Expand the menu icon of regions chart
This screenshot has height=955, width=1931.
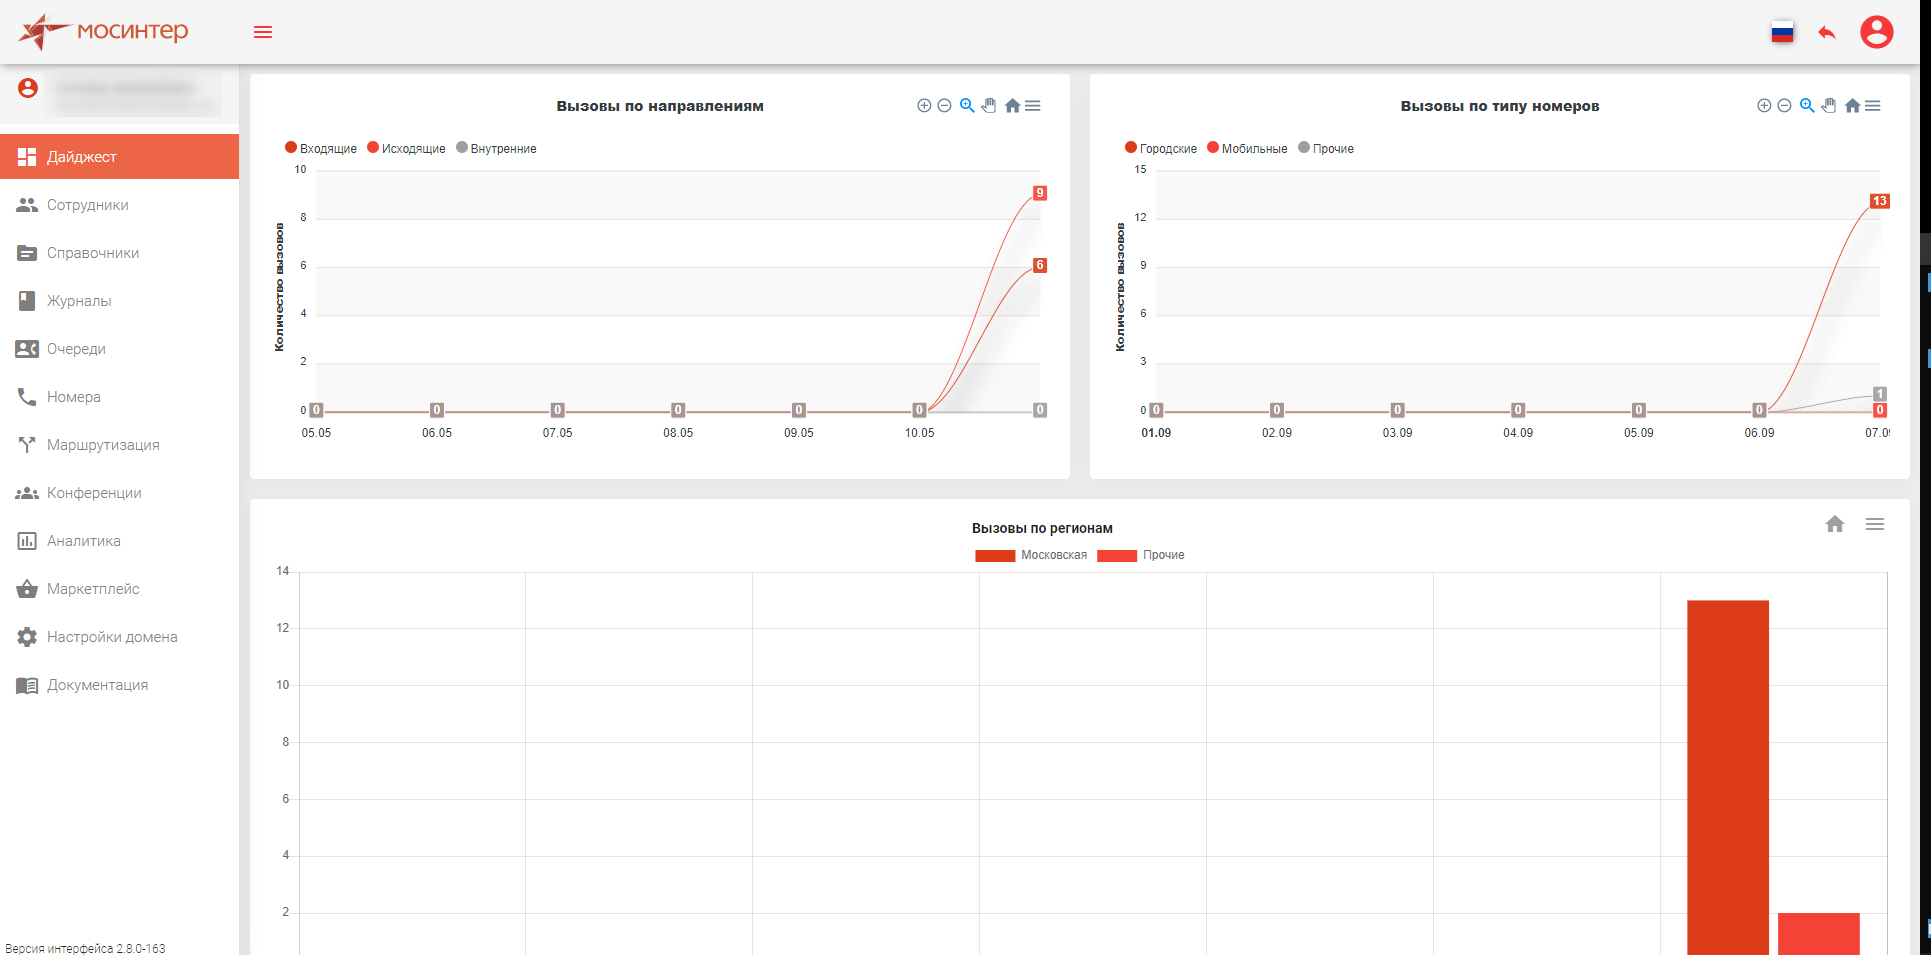coord(1875,524)
